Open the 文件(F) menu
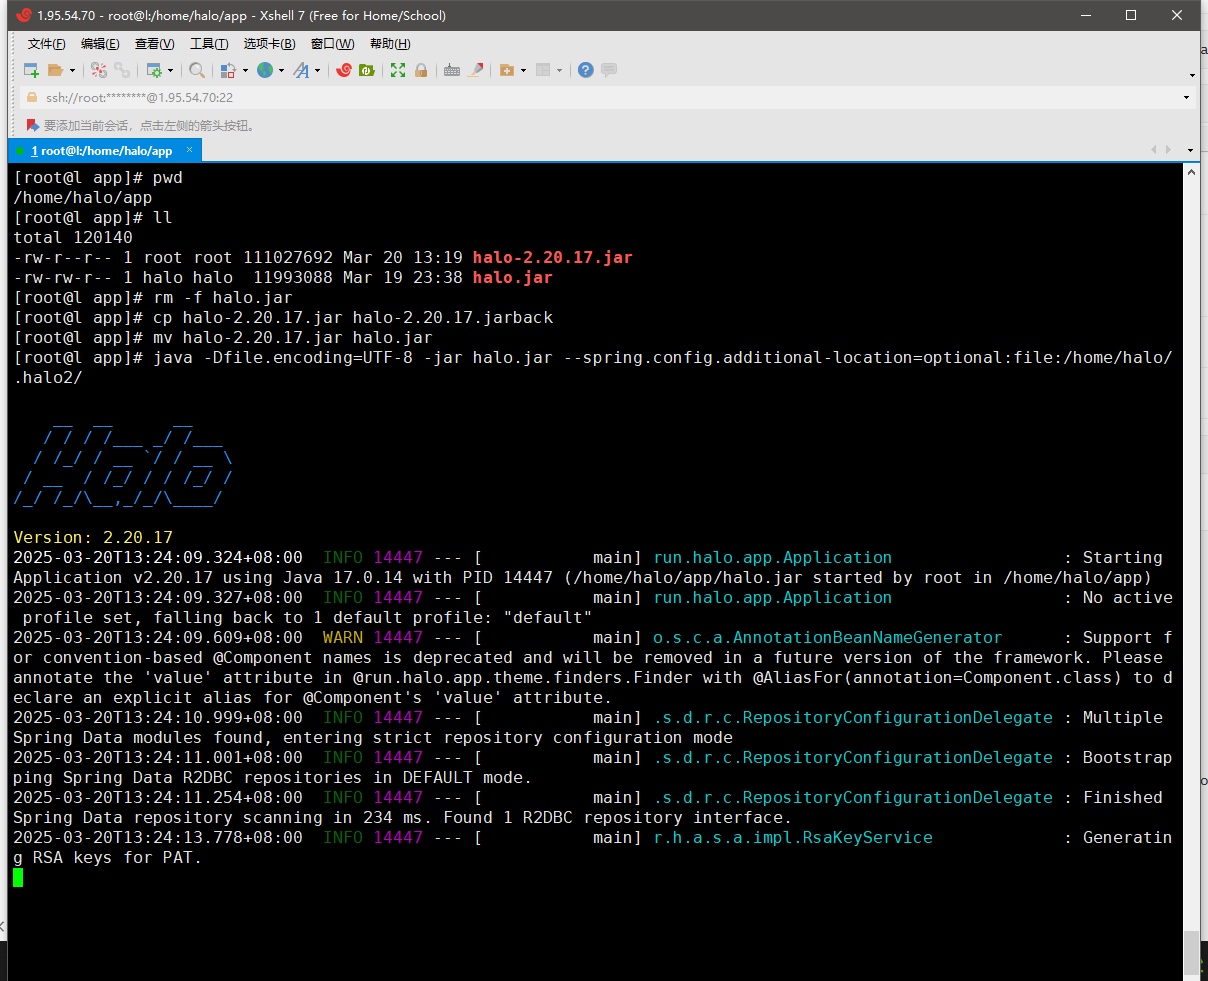The image size is (1208, 981). tap(46, 44)
